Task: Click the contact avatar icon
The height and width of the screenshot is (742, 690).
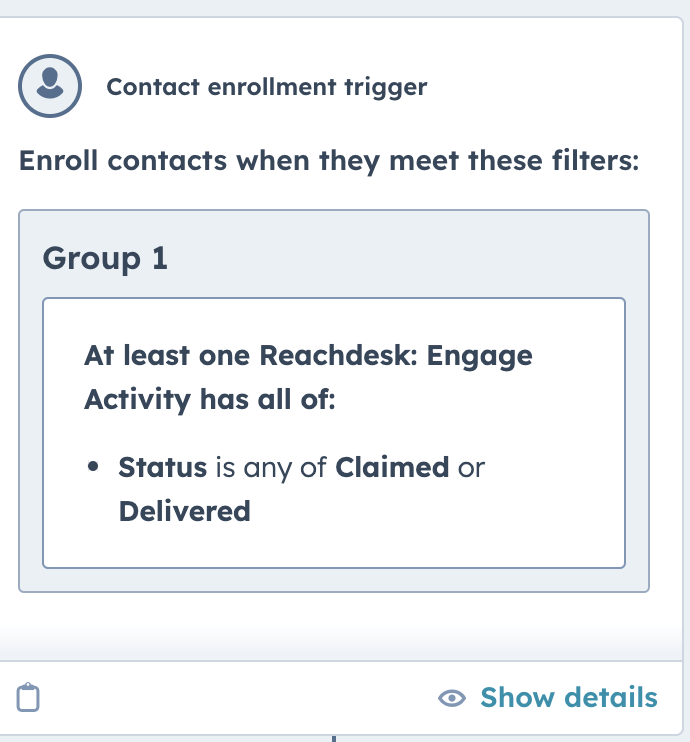Action: (50, 86)
